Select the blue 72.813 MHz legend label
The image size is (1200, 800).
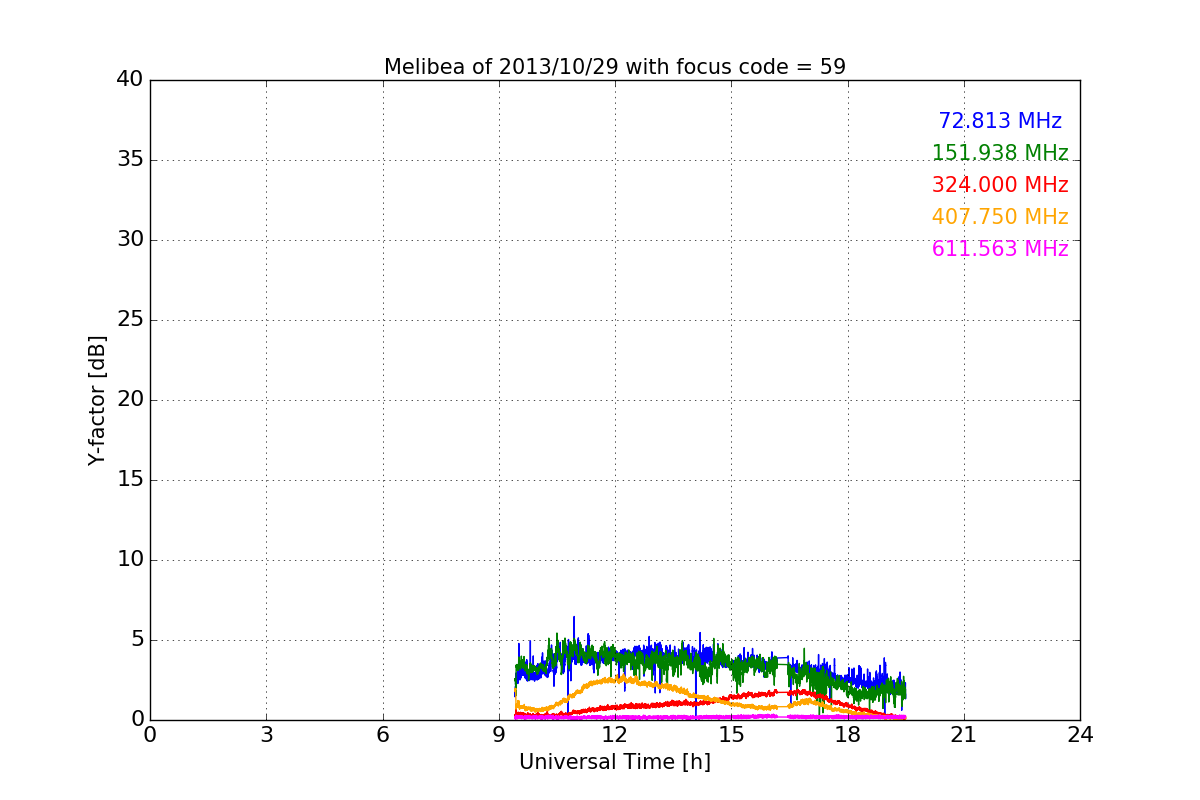click(x=1000, y=121)
